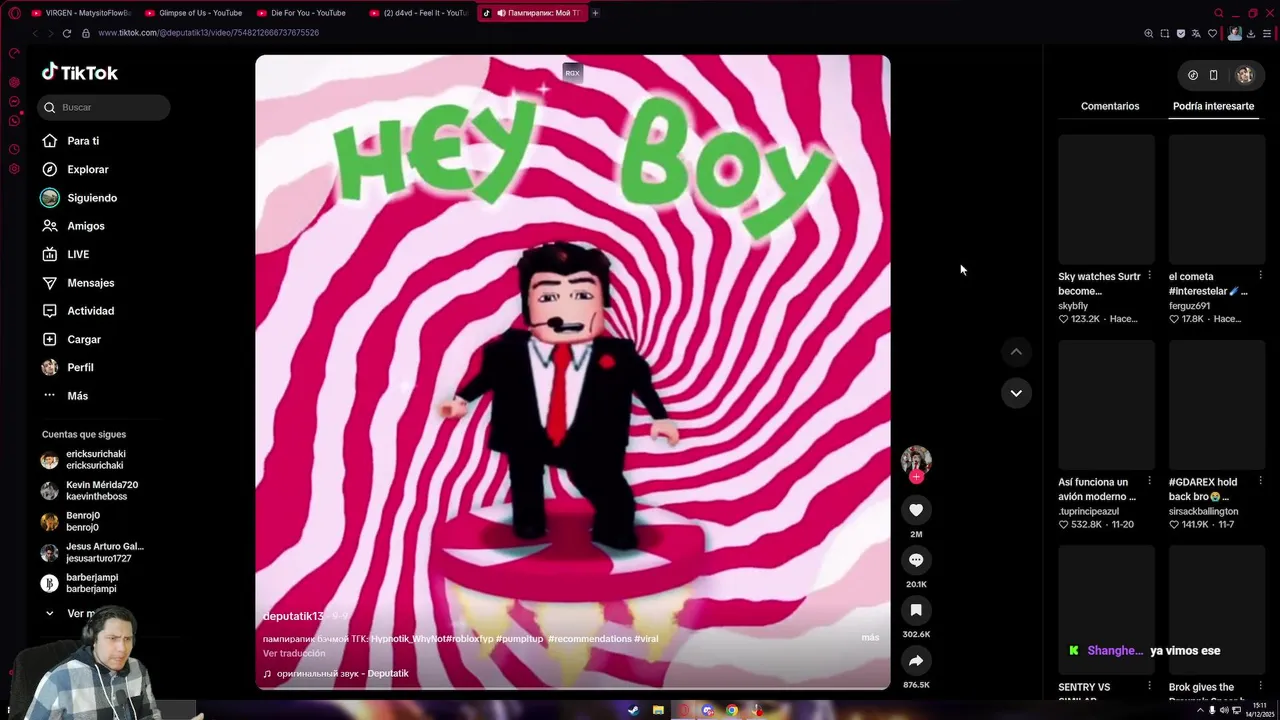
Task: Save video with bookmark icon
Action: tap(916, 610)
